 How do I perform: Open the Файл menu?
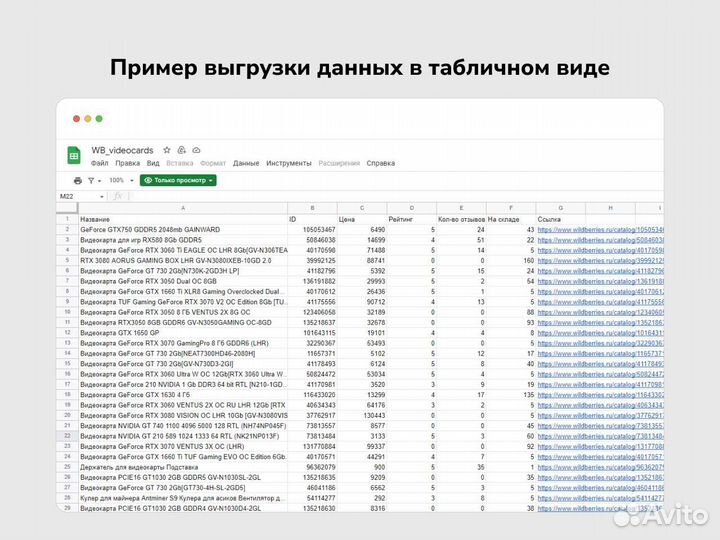[100, 163]
